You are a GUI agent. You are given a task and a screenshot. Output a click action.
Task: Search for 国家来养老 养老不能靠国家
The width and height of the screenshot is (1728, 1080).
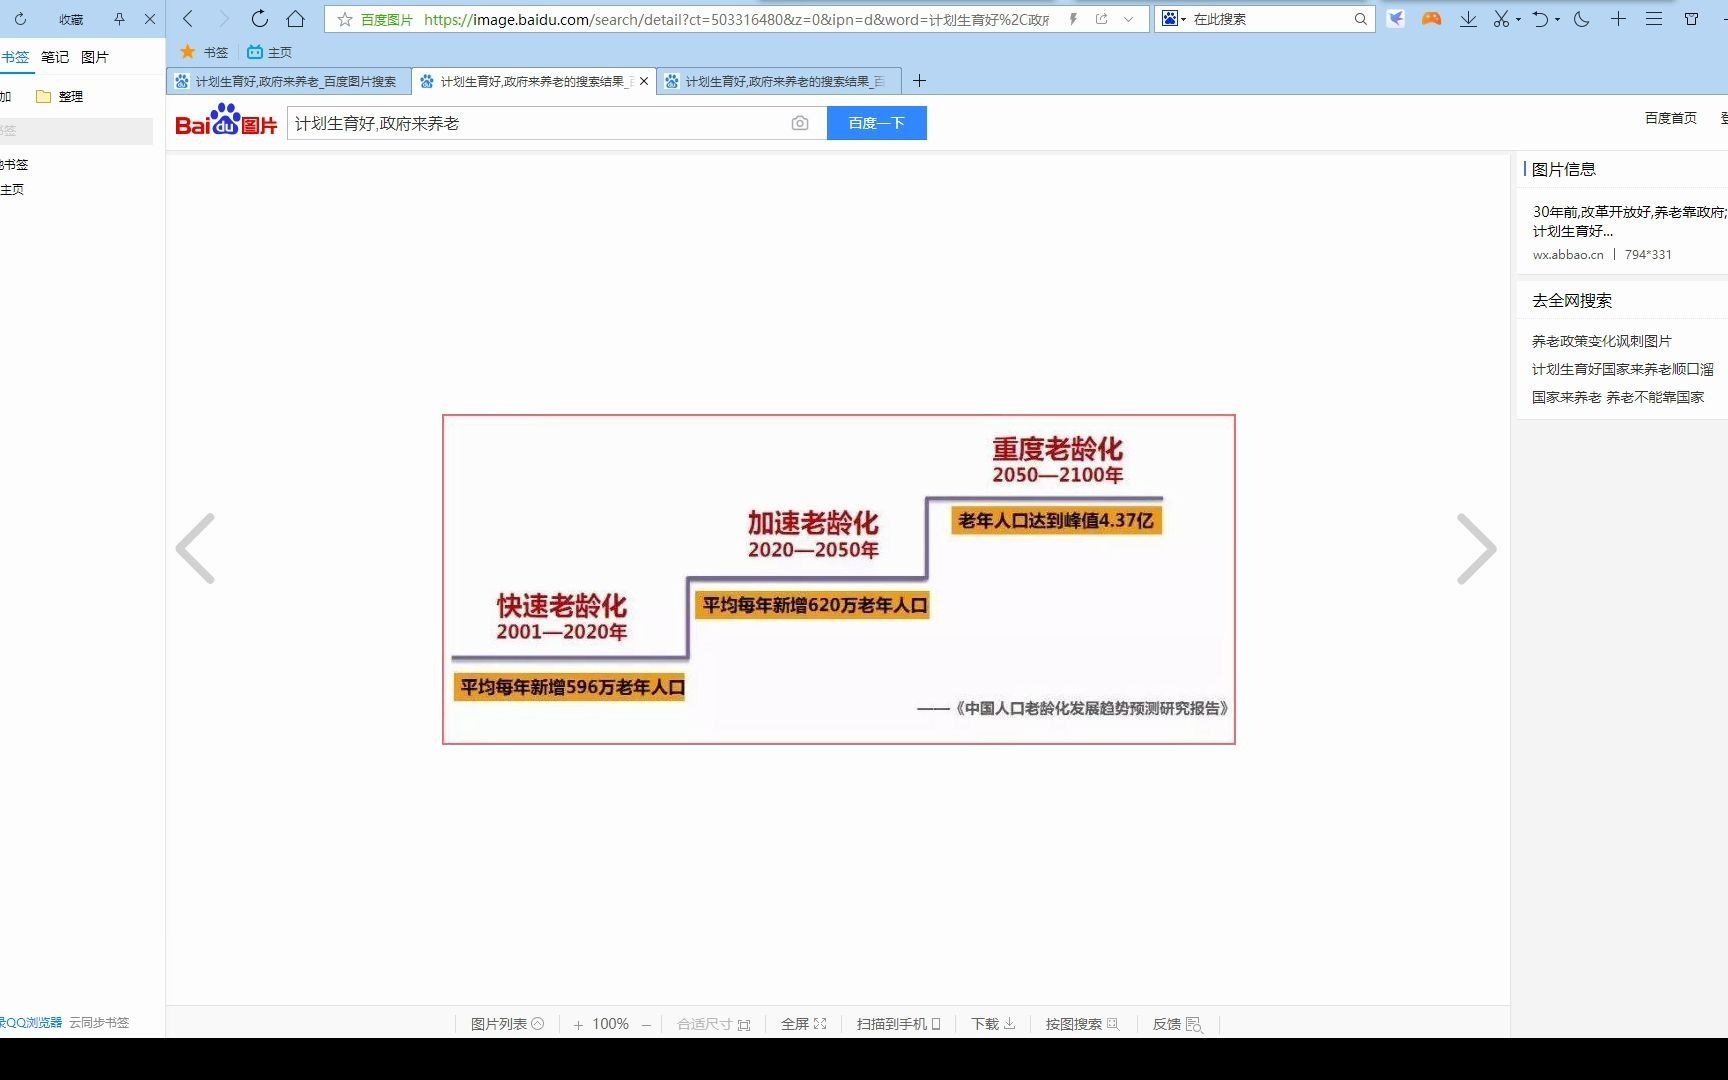tap(1617, 397)
